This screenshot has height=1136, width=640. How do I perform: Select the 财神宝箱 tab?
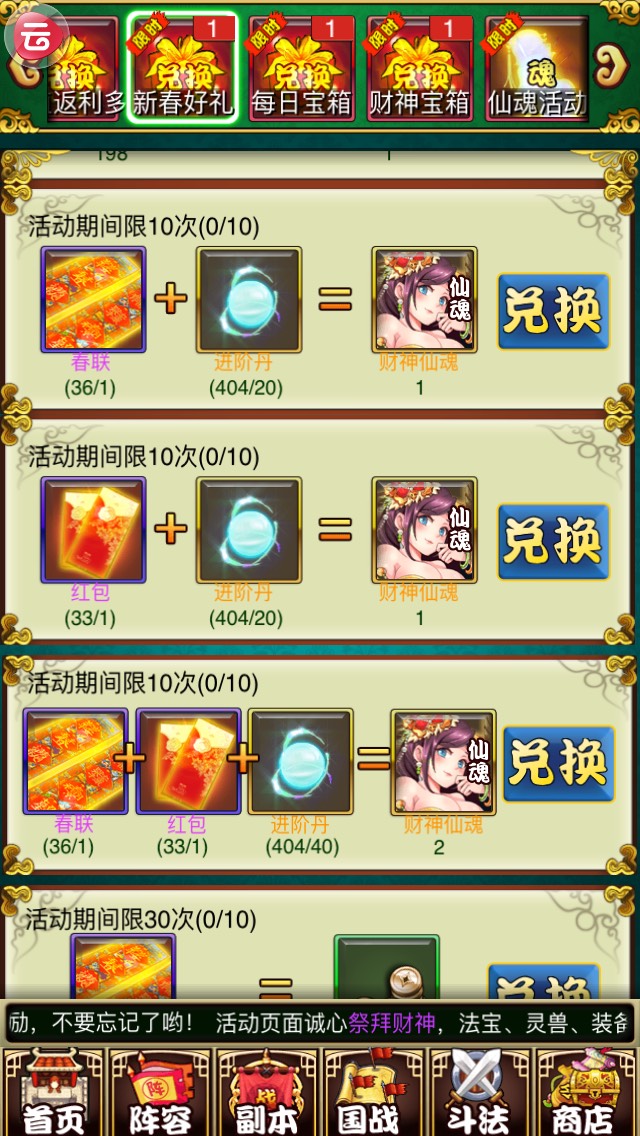point(420,68)
